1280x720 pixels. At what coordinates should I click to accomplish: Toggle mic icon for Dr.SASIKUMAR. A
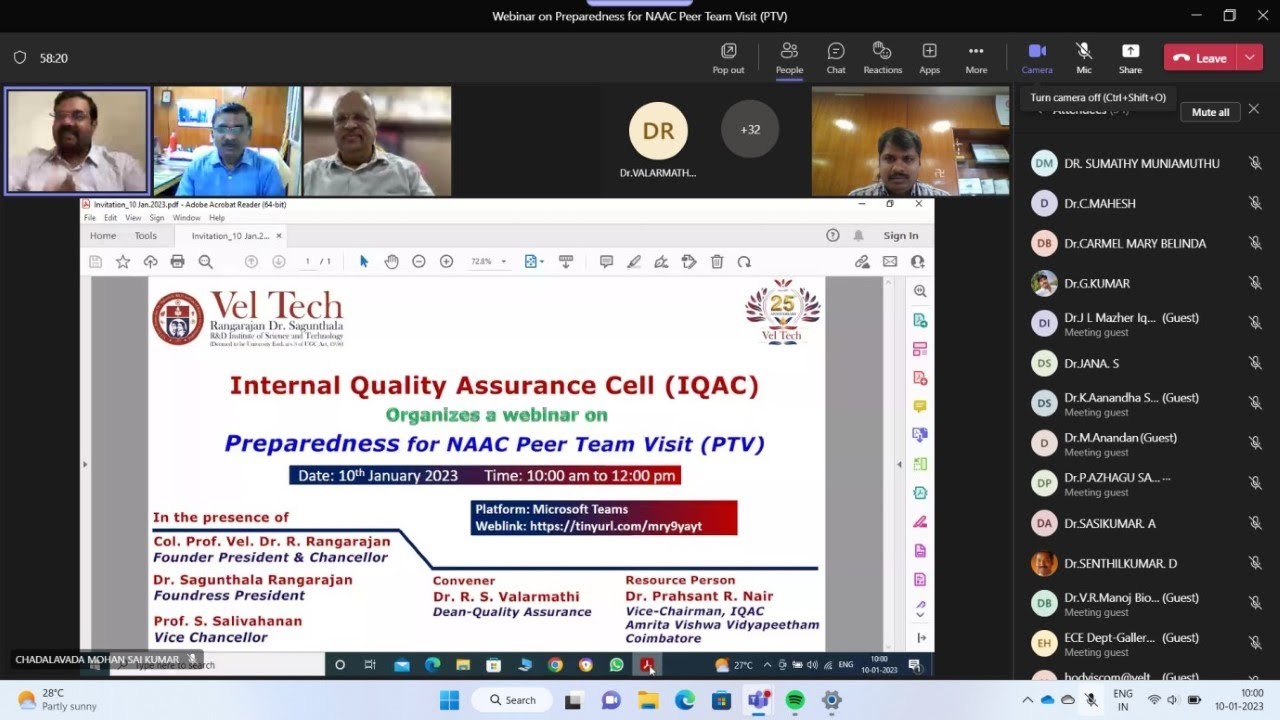tap(1255, 523)
